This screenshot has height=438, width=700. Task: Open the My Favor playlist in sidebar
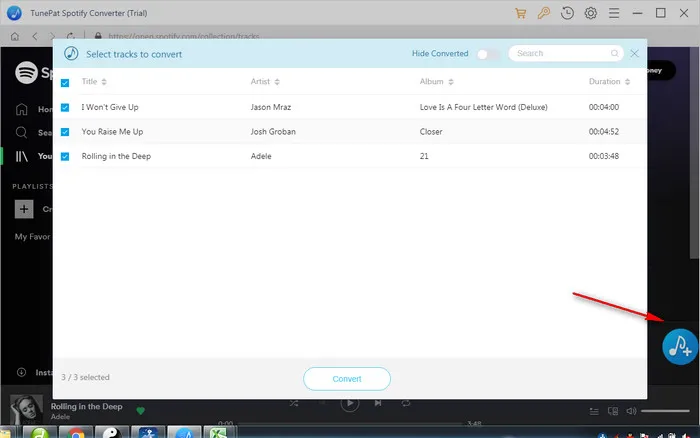coord(33,237)
